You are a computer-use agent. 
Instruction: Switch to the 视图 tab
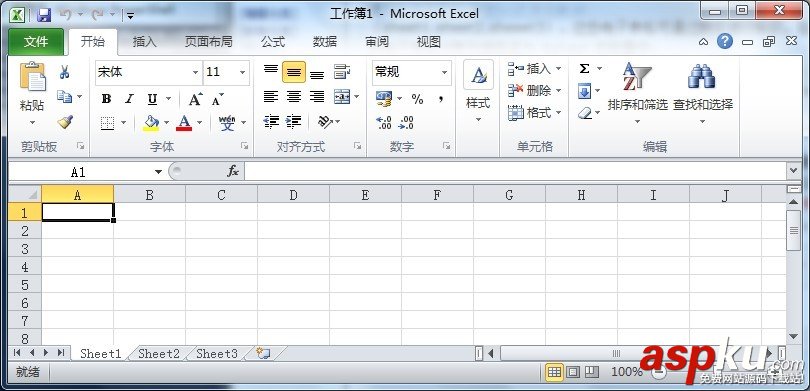point(429,42)
